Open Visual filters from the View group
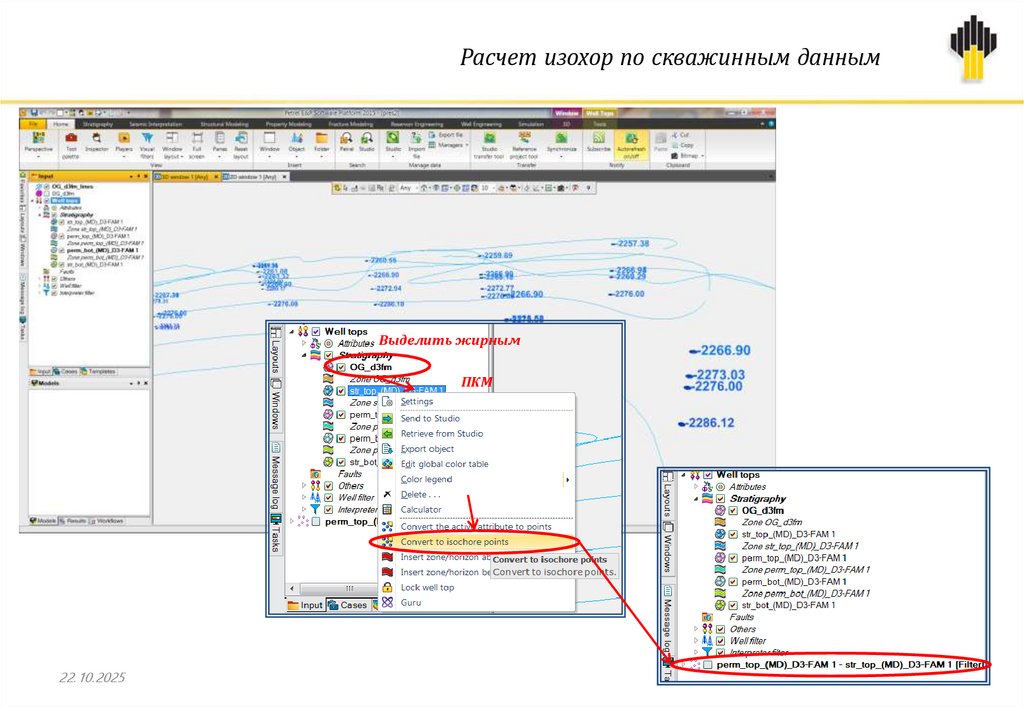 coord(147,140)
